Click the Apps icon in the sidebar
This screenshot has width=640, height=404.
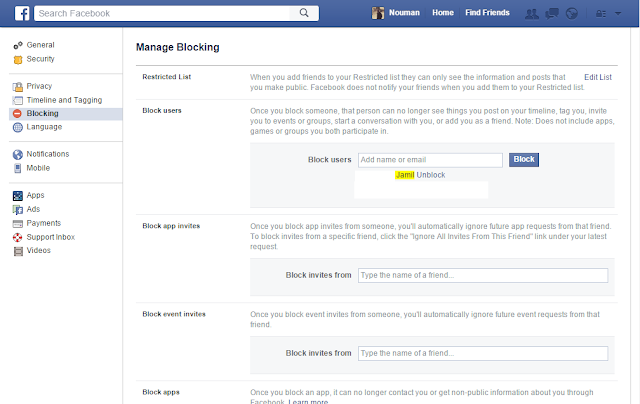coord(18,196)
